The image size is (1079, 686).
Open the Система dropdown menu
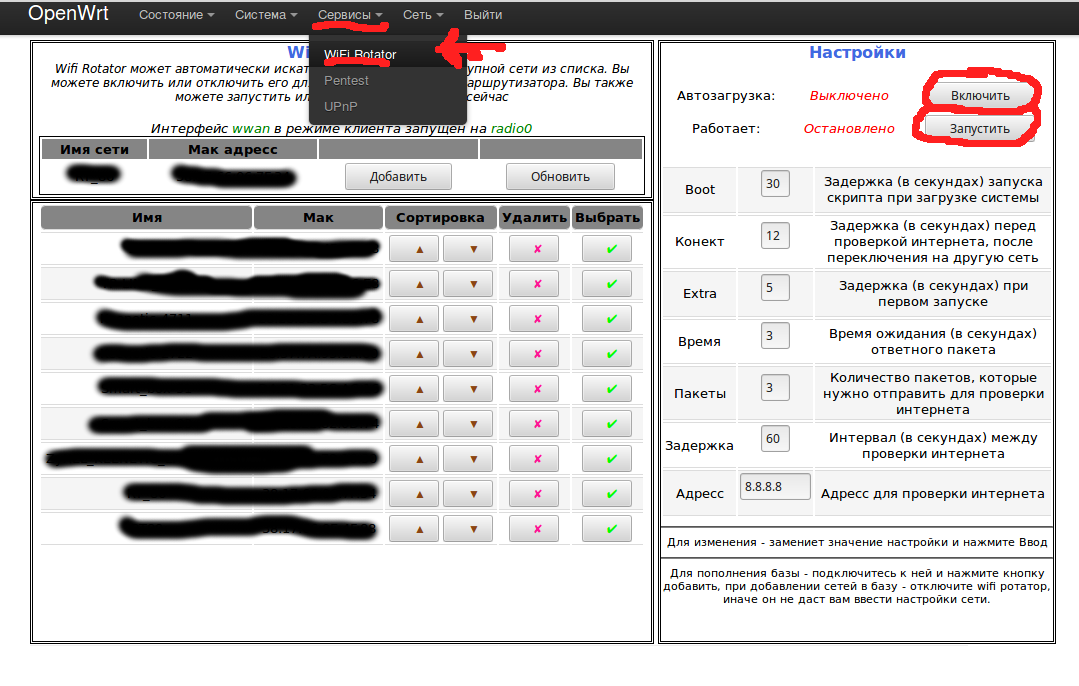pos(266,15)
